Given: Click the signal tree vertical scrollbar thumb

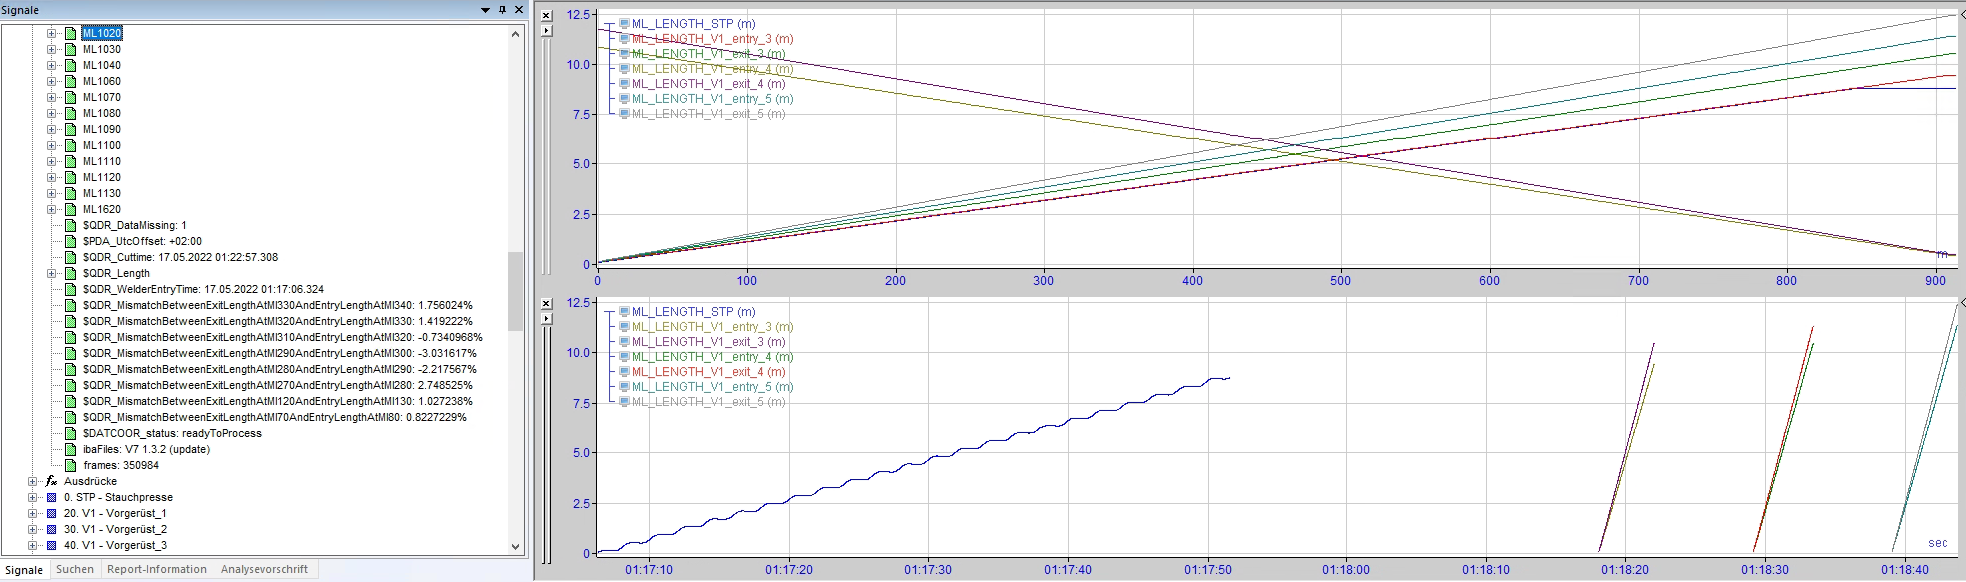Looking at the screenshot, I should tap(516, 291).
